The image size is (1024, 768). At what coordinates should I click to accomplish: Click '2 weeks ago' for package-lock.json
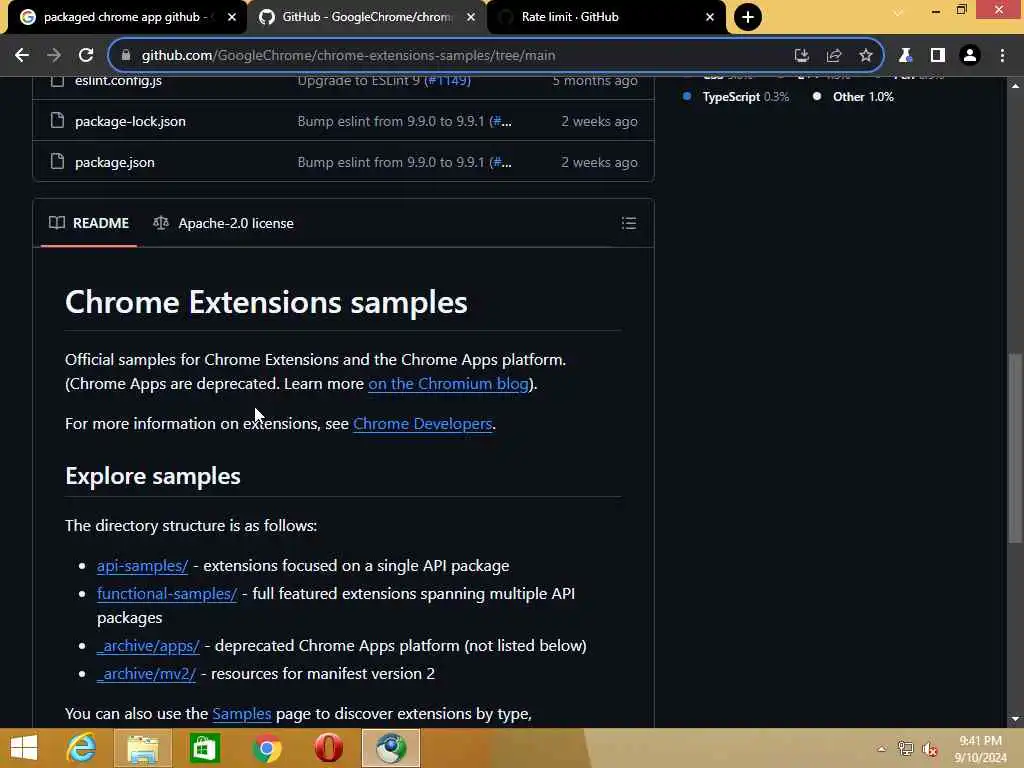[x=600, y=121]
